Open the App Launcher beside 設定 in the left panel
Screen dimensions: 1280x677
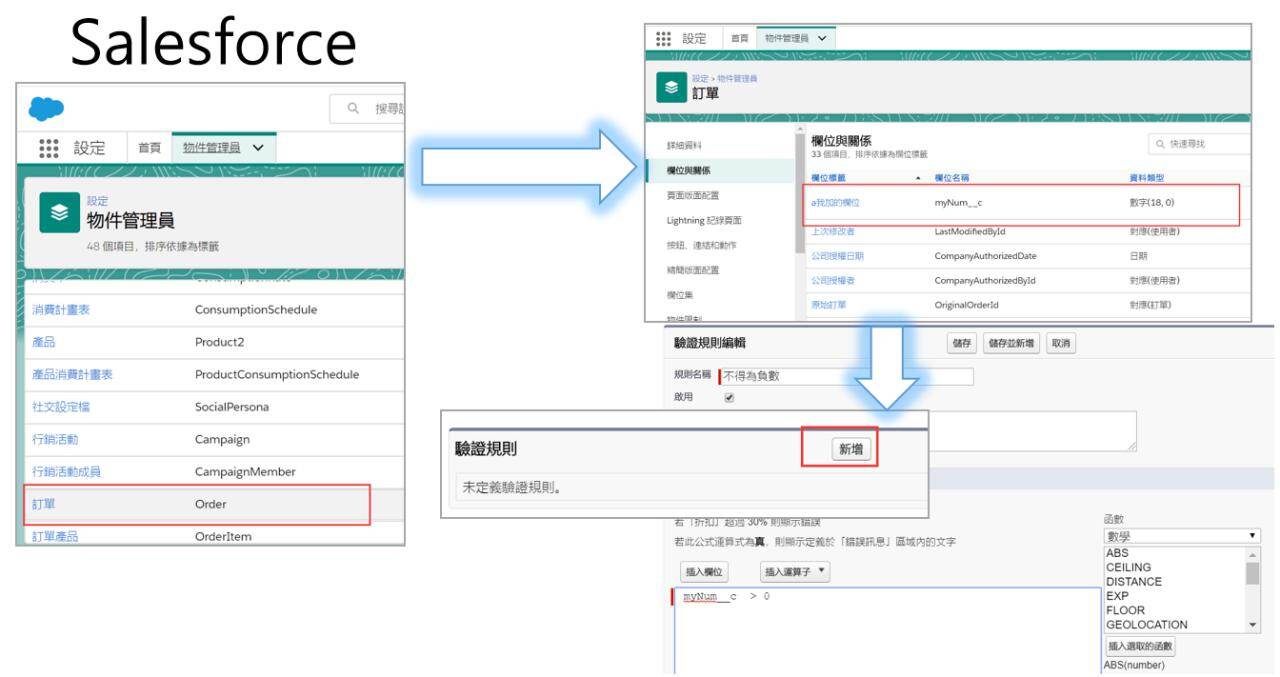pos(48,147)
